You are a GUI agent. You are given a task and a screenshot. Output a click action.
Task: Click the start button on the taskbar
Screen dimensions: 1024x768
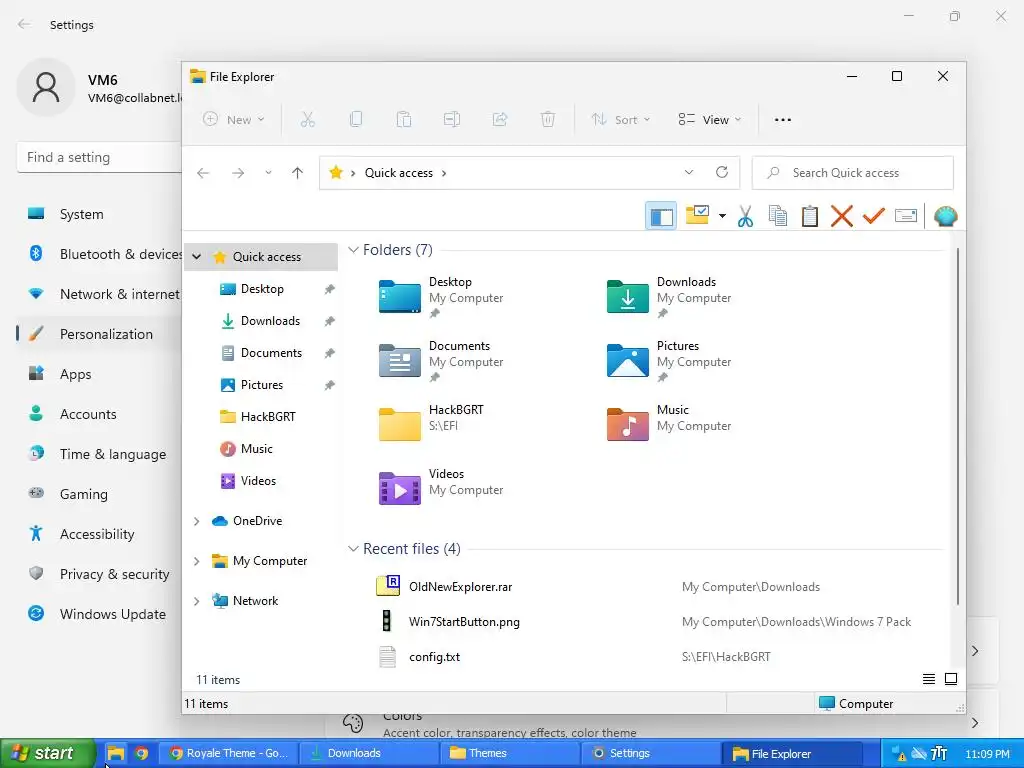[47, 754]
